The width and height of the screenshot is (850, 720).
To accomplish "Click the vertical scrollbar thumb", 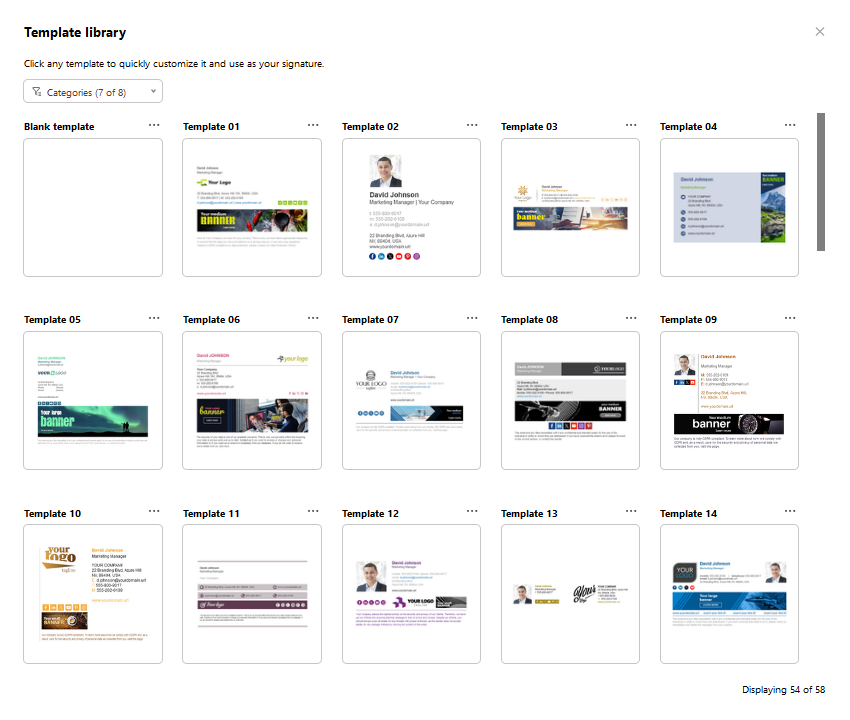I will pos(821,180).
